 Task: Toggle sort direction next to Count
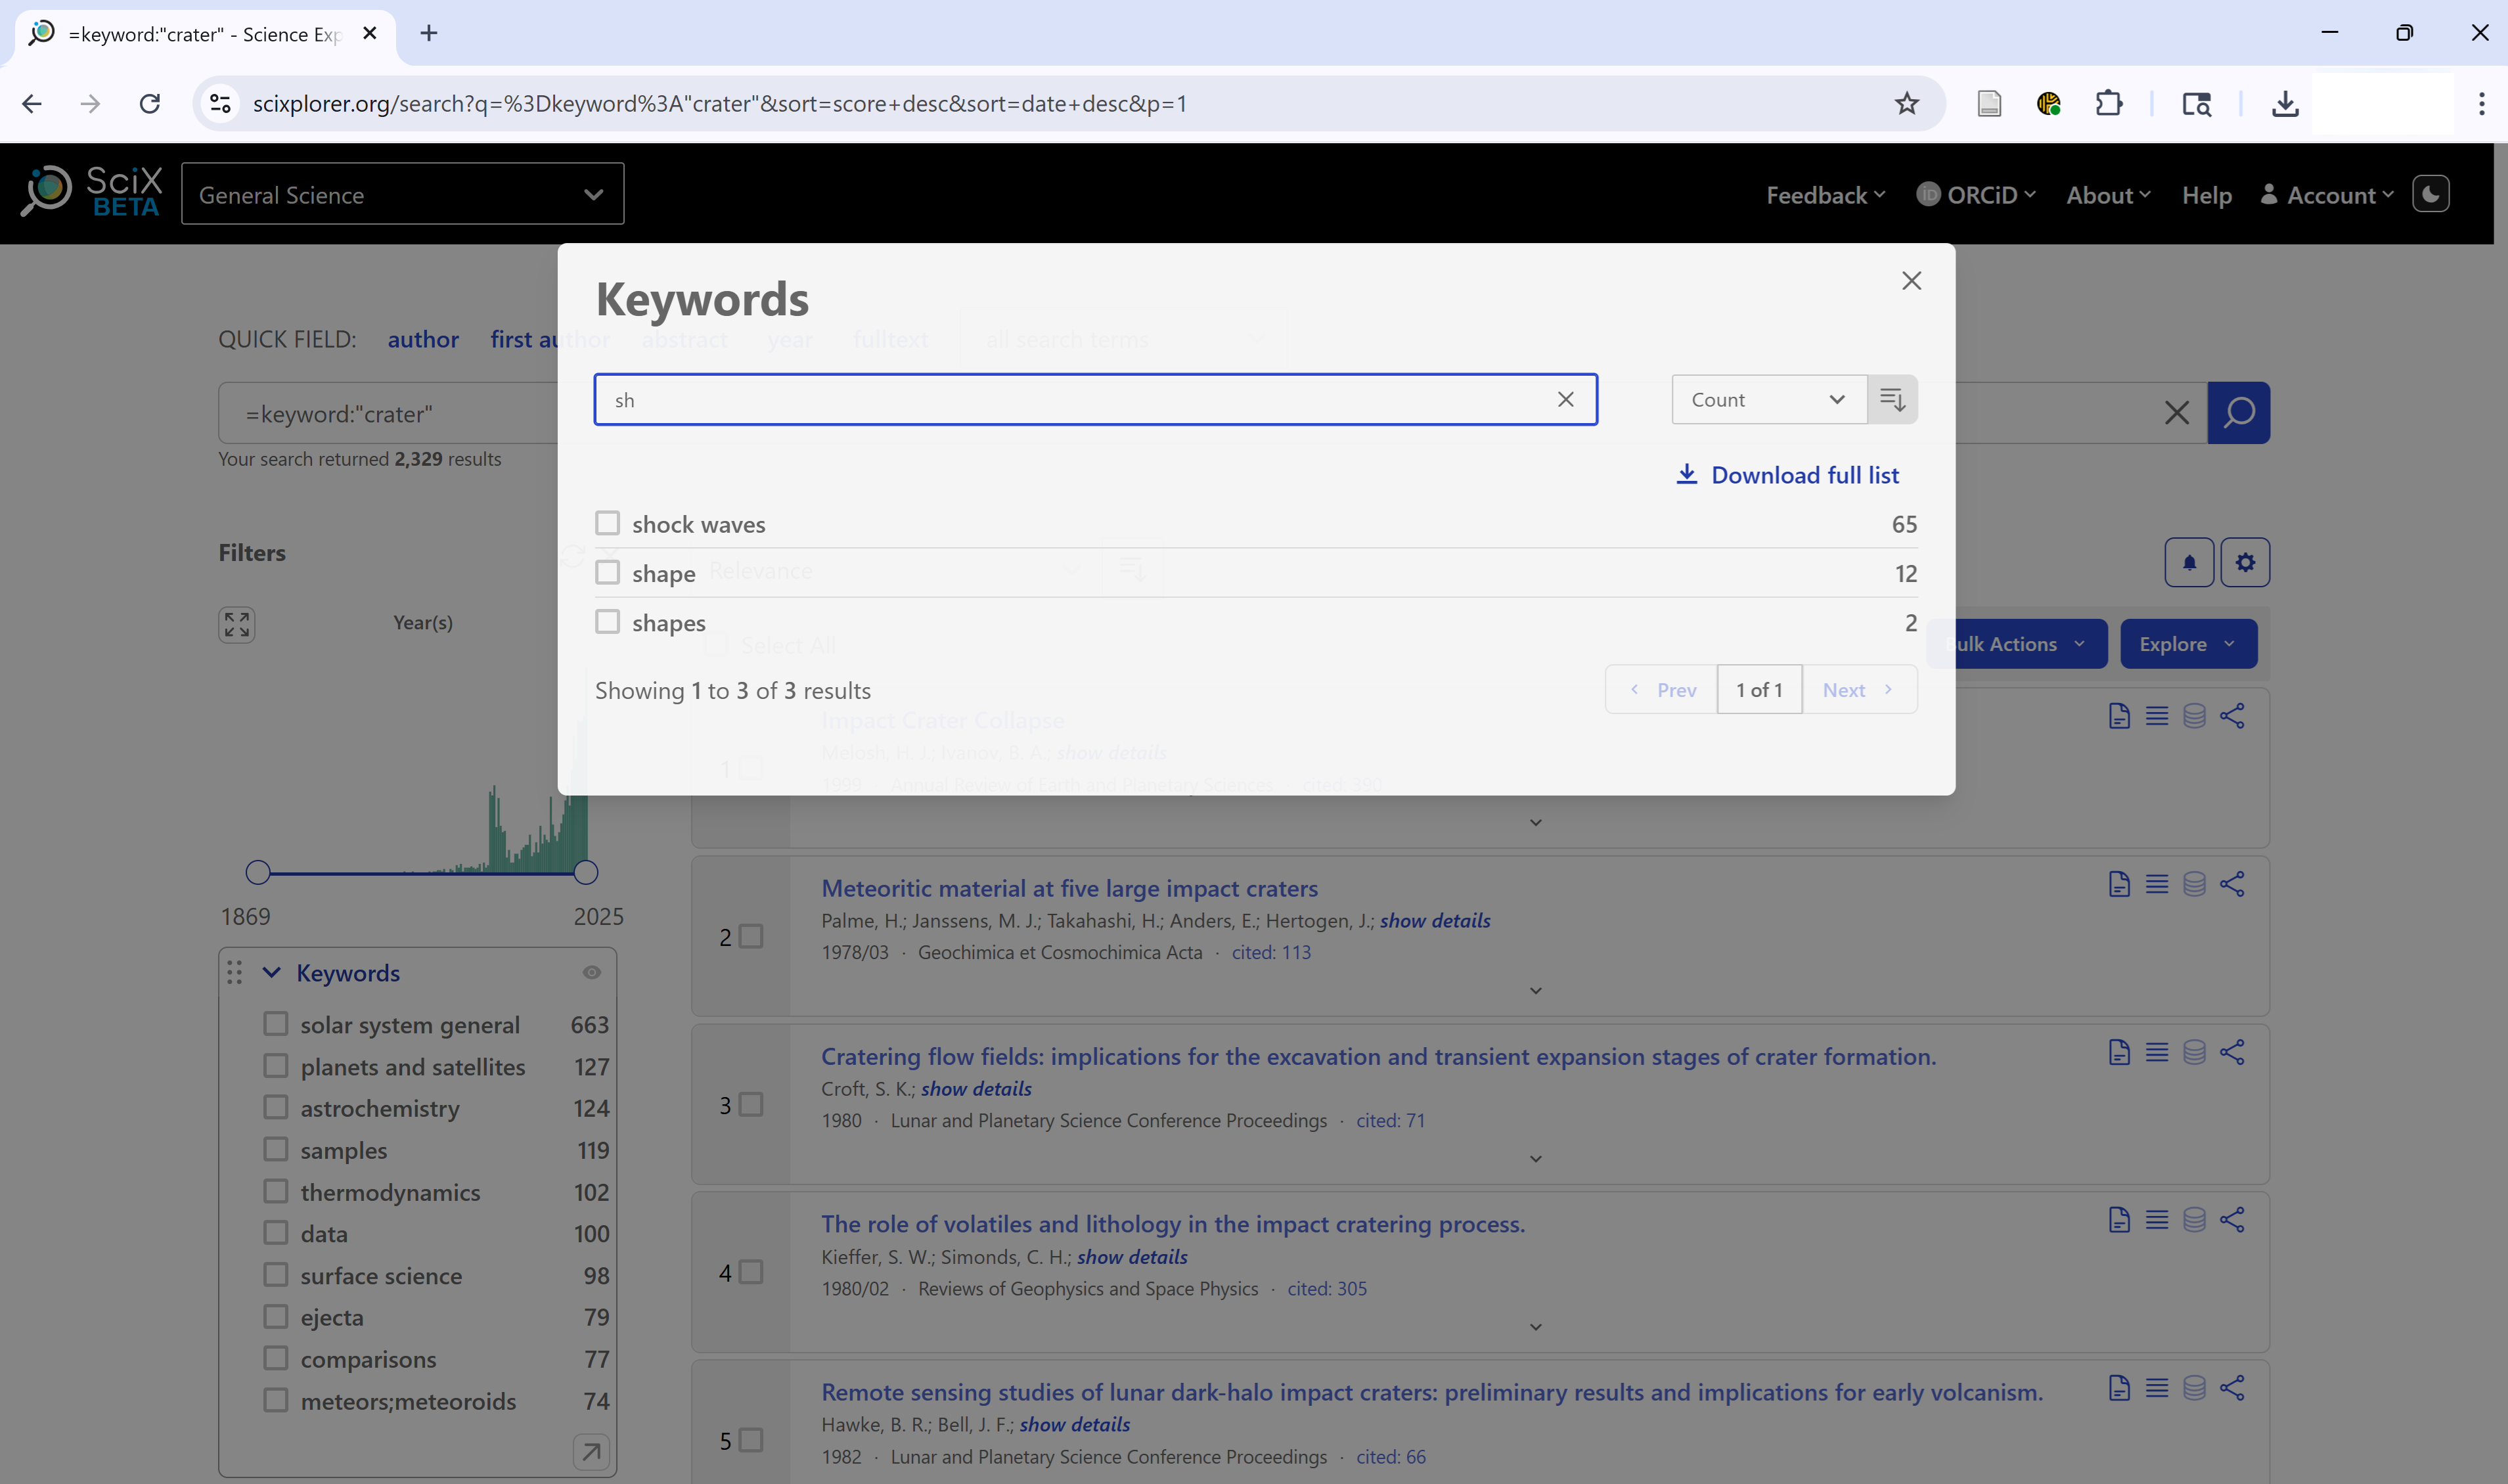[1892, 400]
